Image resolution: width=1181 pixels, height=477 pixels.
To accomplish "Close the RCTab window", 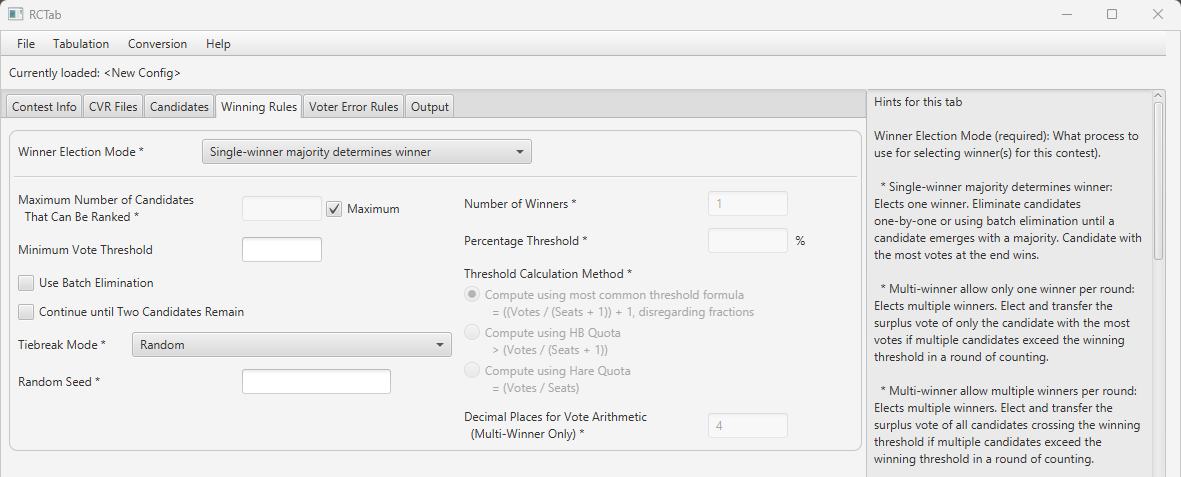I will 1158,14.
